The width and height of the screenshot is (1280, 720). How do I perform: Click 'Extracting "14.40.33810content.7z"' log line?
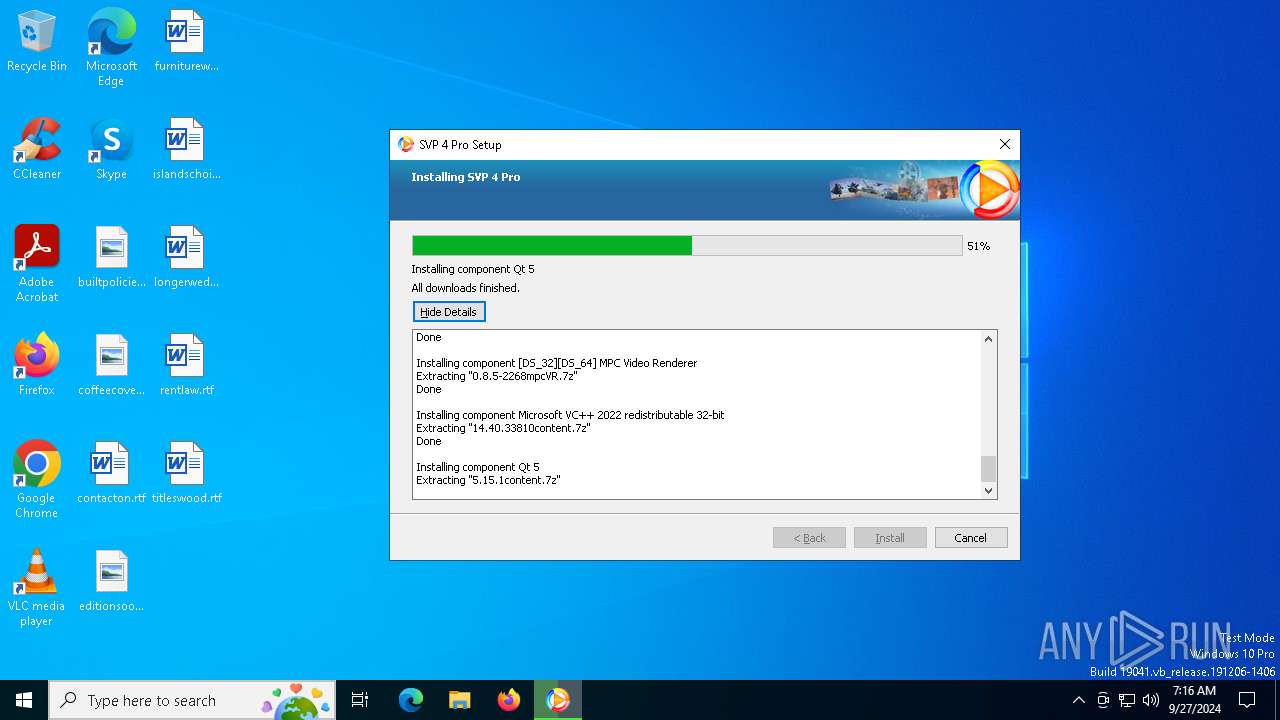pyautogui.click(x=503, y=428)
